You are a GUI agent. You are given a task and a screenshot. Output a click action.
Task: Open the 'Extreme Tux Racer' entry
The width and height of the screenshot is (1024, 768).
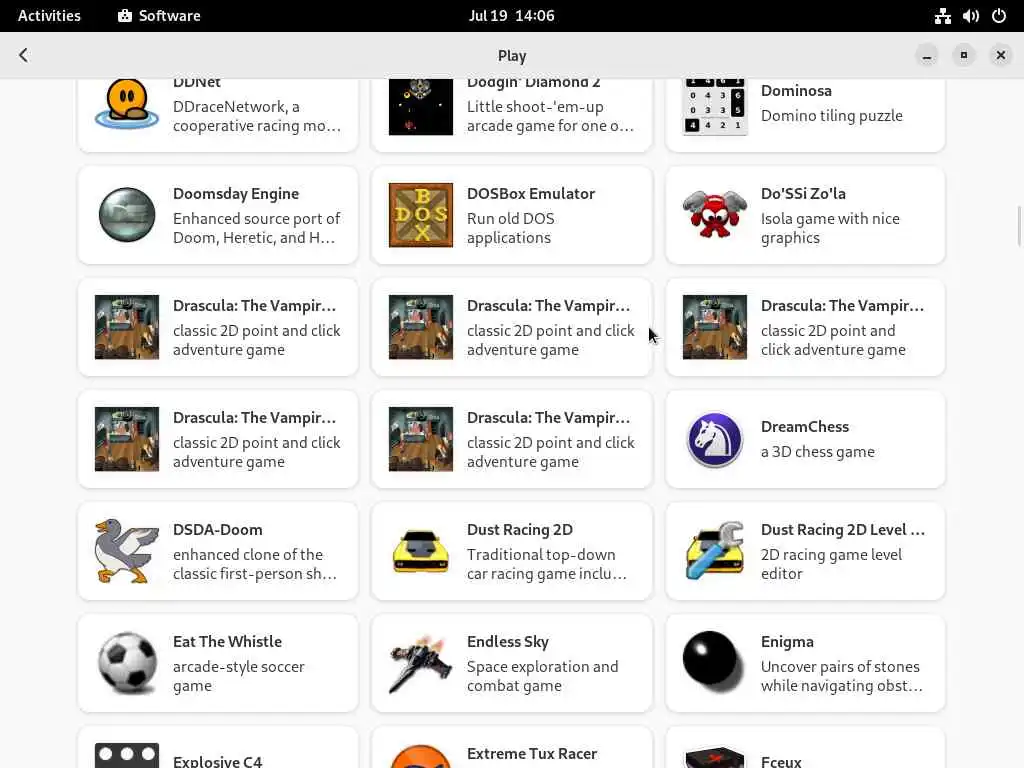pyautogui.click(x=511, y=748)
